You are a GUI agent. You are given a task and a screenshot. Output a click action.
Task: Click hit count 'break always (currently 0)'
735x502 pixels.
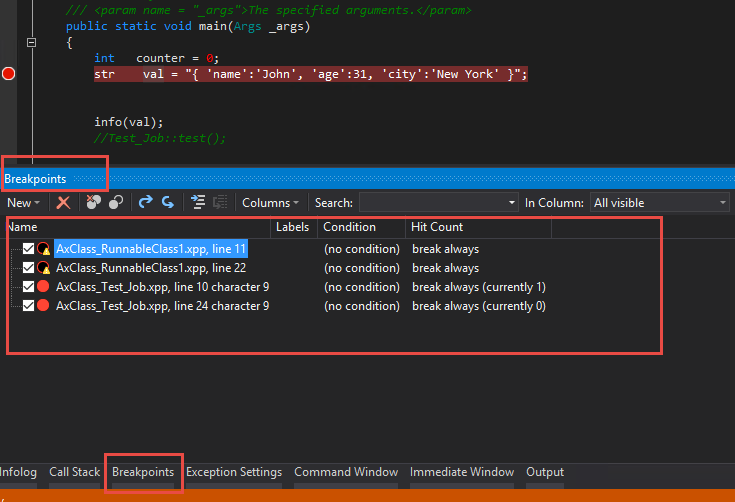pos(479,306)
